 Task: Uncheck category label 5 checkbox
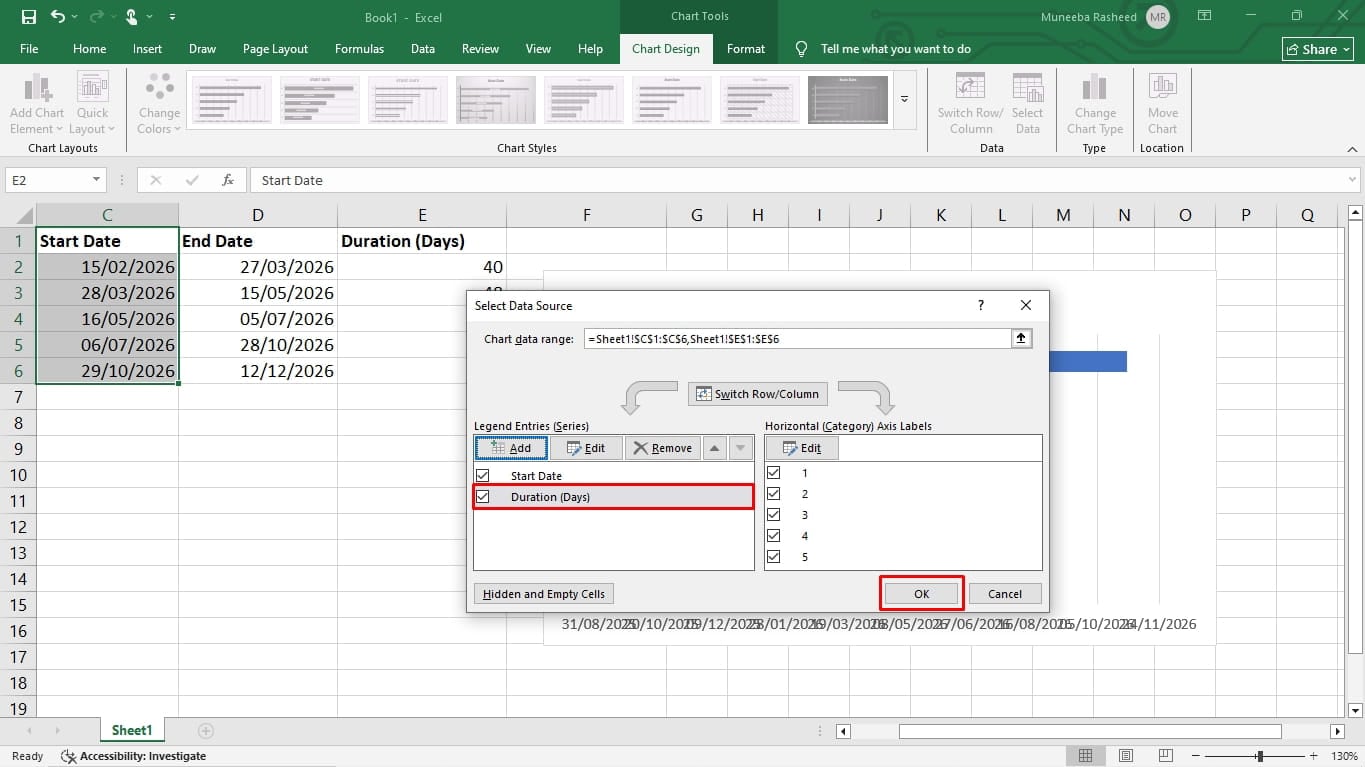(773, 557)
